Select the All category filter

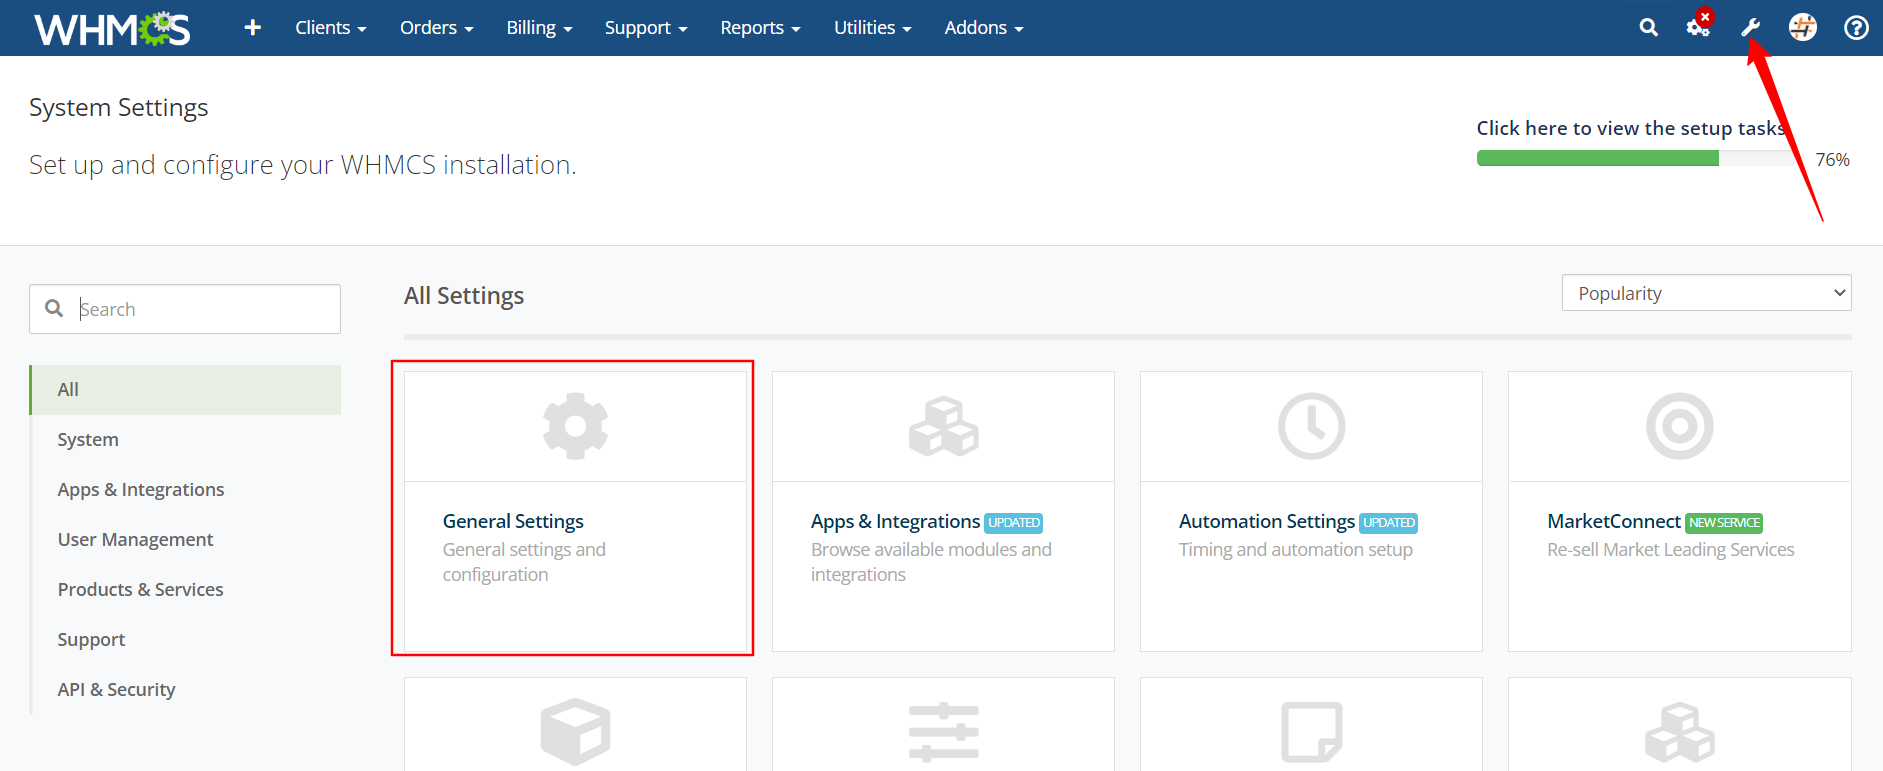[x=186, y=390]
